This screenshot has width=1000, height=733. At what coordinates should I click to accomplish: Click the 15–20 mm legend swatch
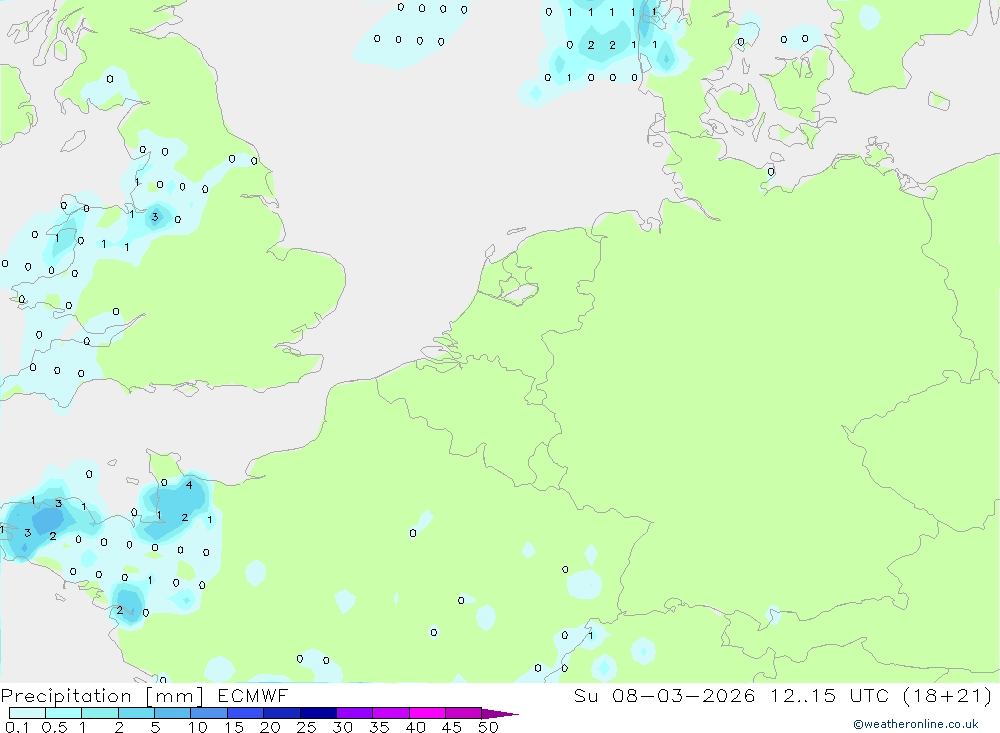point(246,713)
